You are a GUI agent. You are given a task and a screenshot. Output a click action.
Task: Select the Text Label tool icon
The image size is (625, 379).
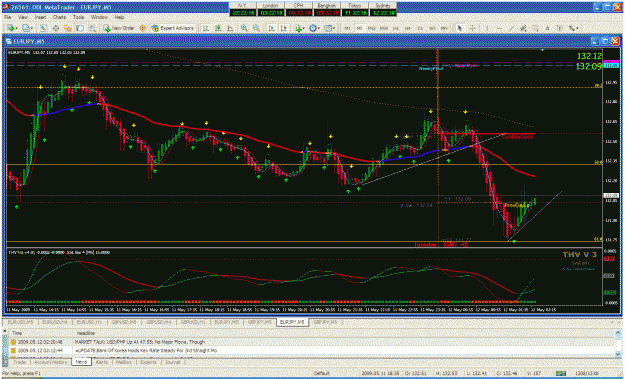tap(559, 28)
